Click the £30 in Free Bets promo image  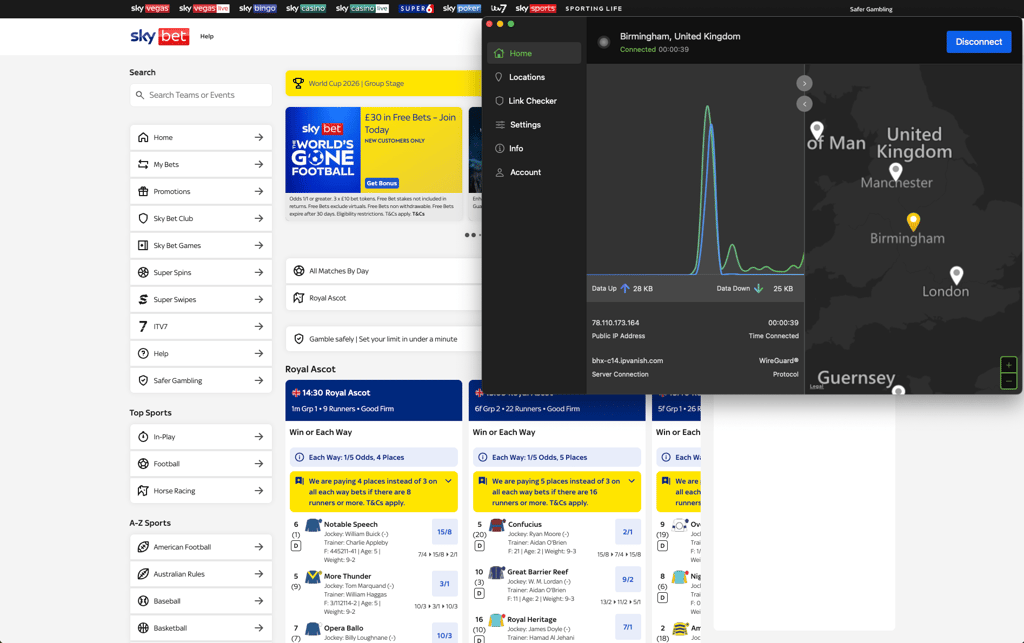323,150
